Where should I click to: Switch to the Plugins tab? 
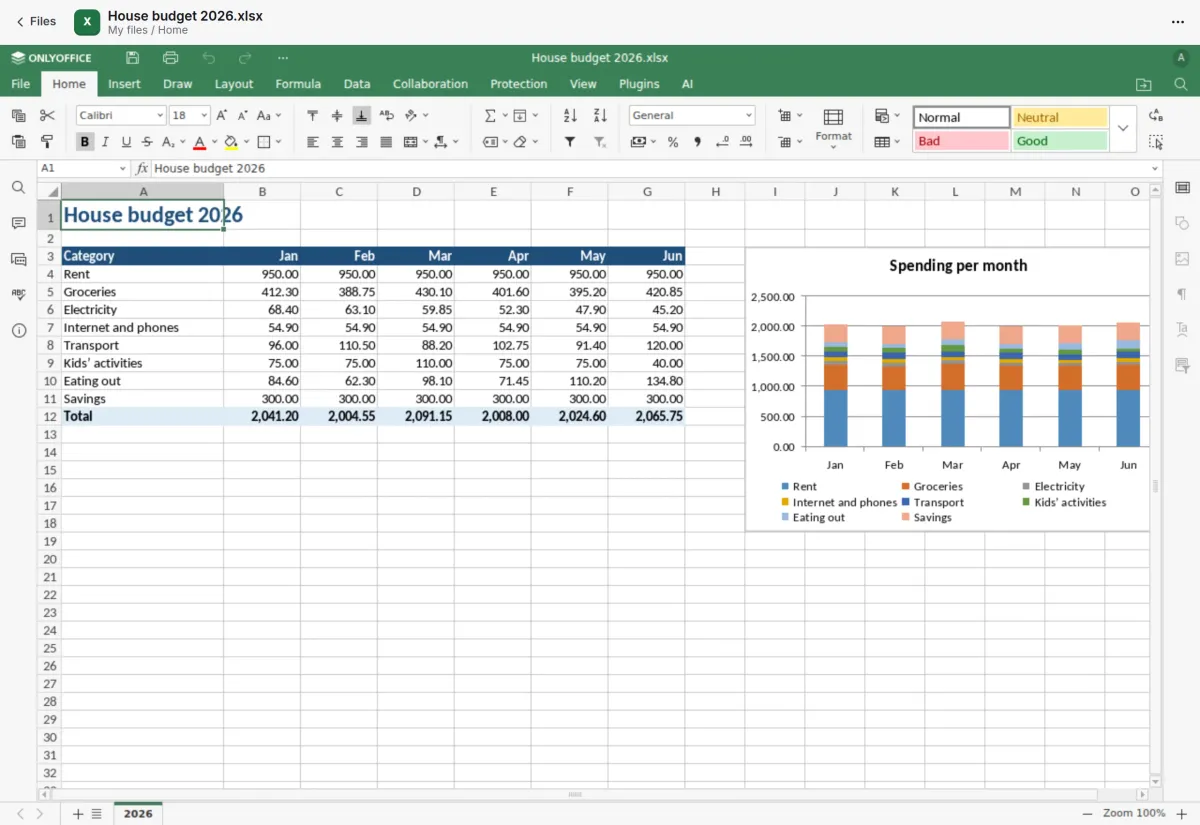tap(639, 84)
